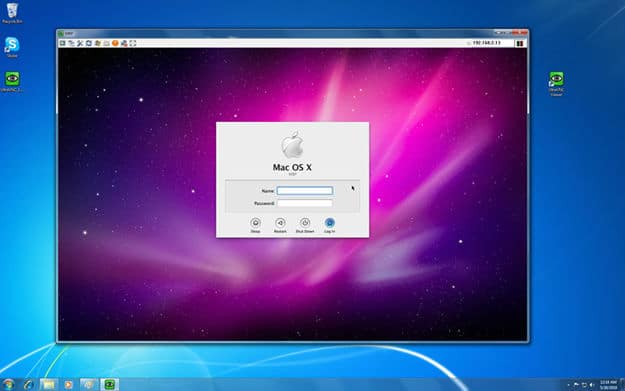Click the Apple logo on the login panel

[x=293, y=144]
